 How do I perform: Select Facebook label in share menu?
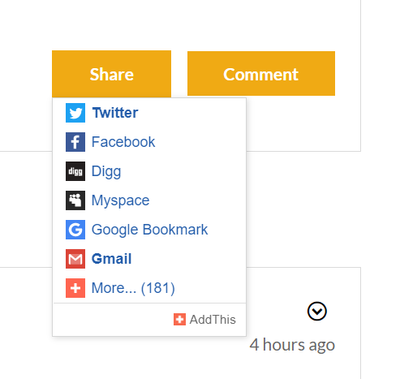(x=123, y=142)
